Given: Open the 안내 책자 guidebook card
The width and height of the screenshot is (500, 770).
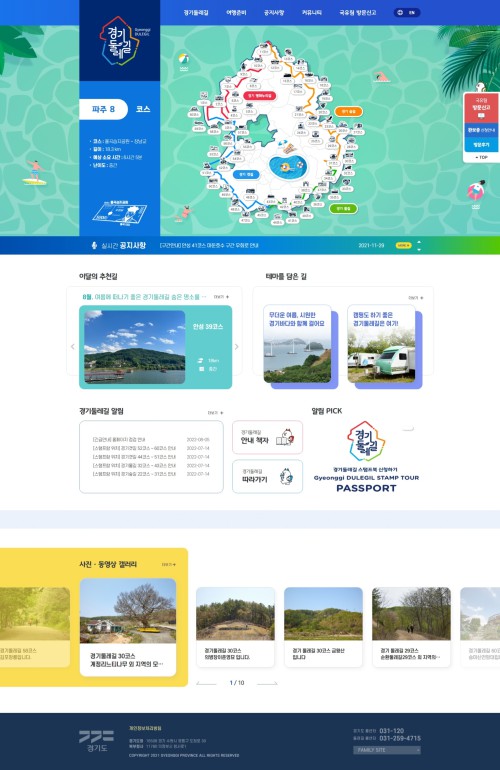Looking at the screenshot, I should 267,437.
